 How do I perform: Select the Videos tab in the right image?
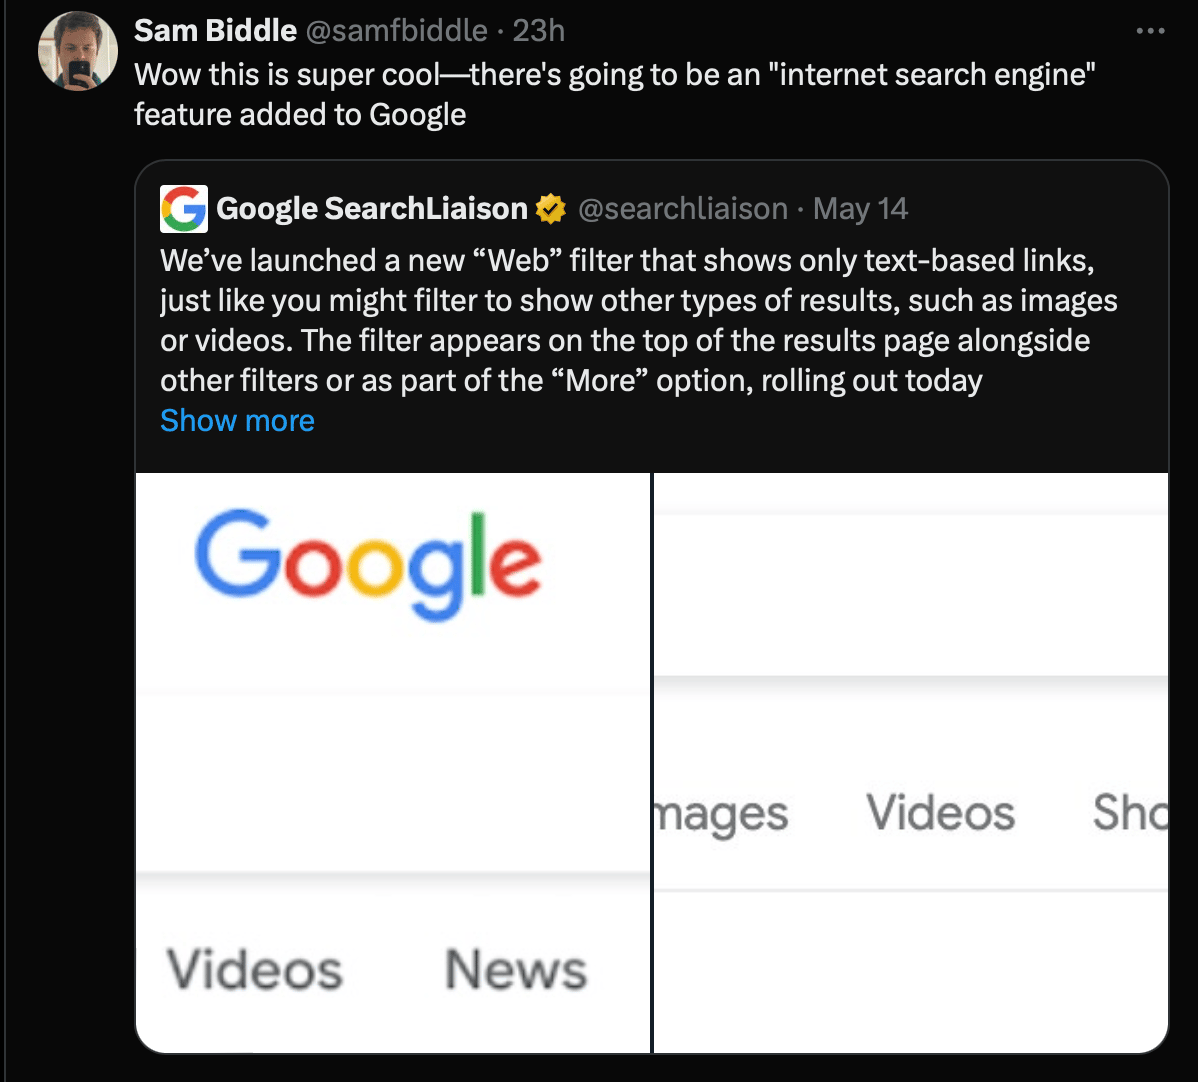(941, 812)
